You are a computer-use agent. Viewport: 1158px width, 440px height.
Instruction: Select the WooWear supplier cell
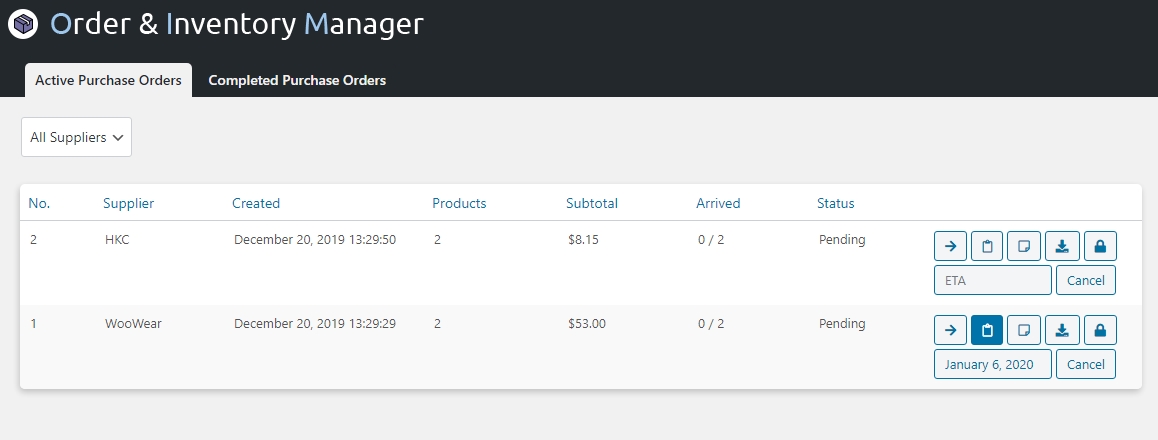pos(133,323)
